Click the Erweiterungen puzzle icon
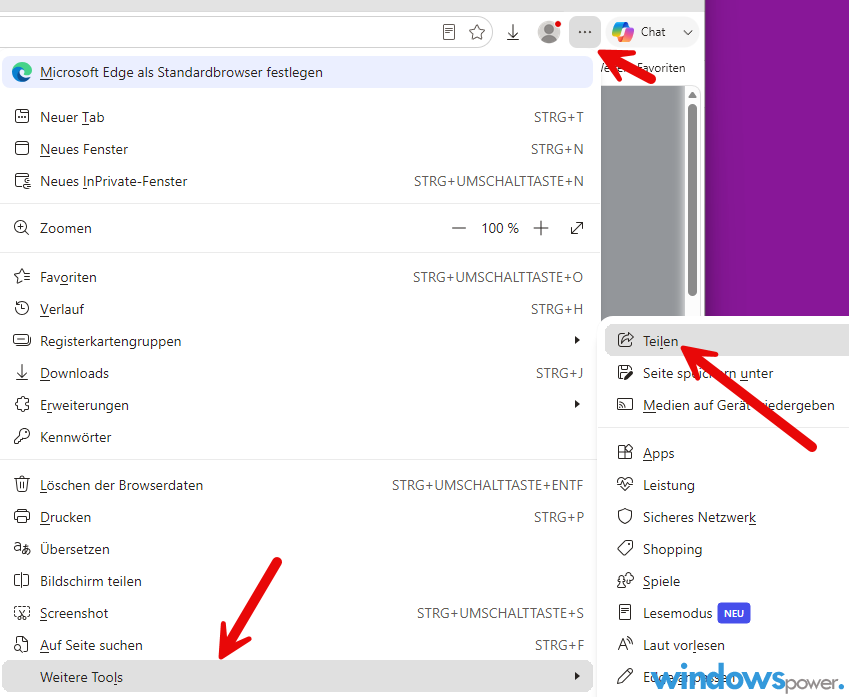The height and width of the screenshot is (697, 849). coord(22,404)
